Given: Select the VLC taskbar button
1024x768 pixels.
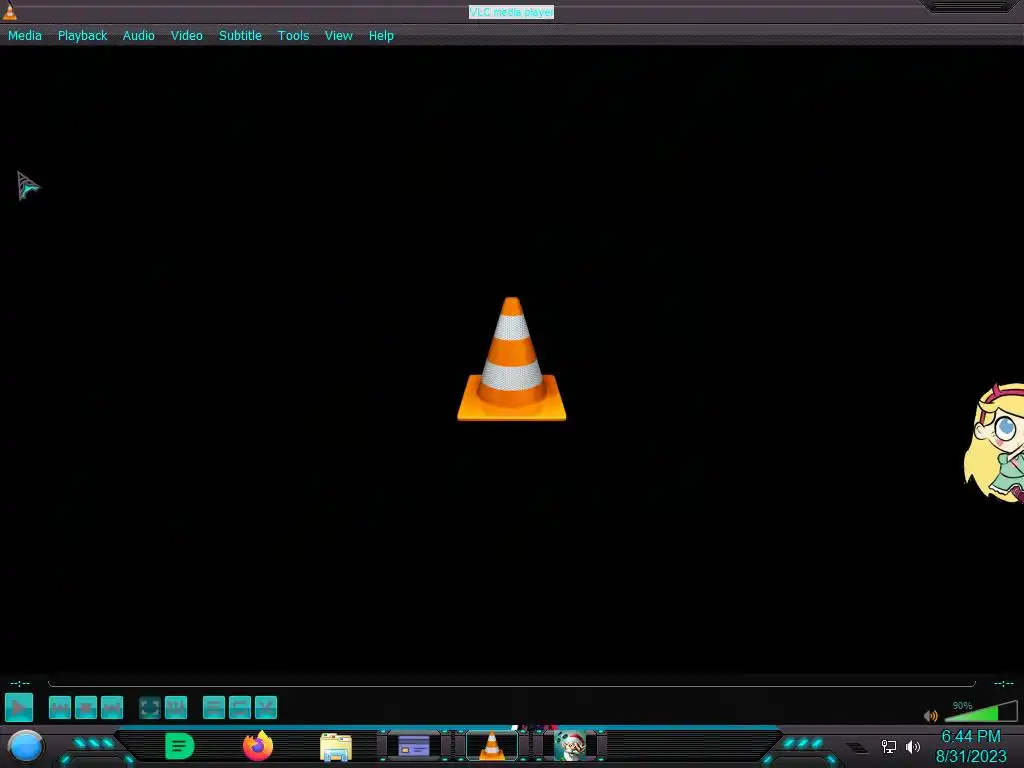Looking at the screenshot, I should tap(492, 746).
